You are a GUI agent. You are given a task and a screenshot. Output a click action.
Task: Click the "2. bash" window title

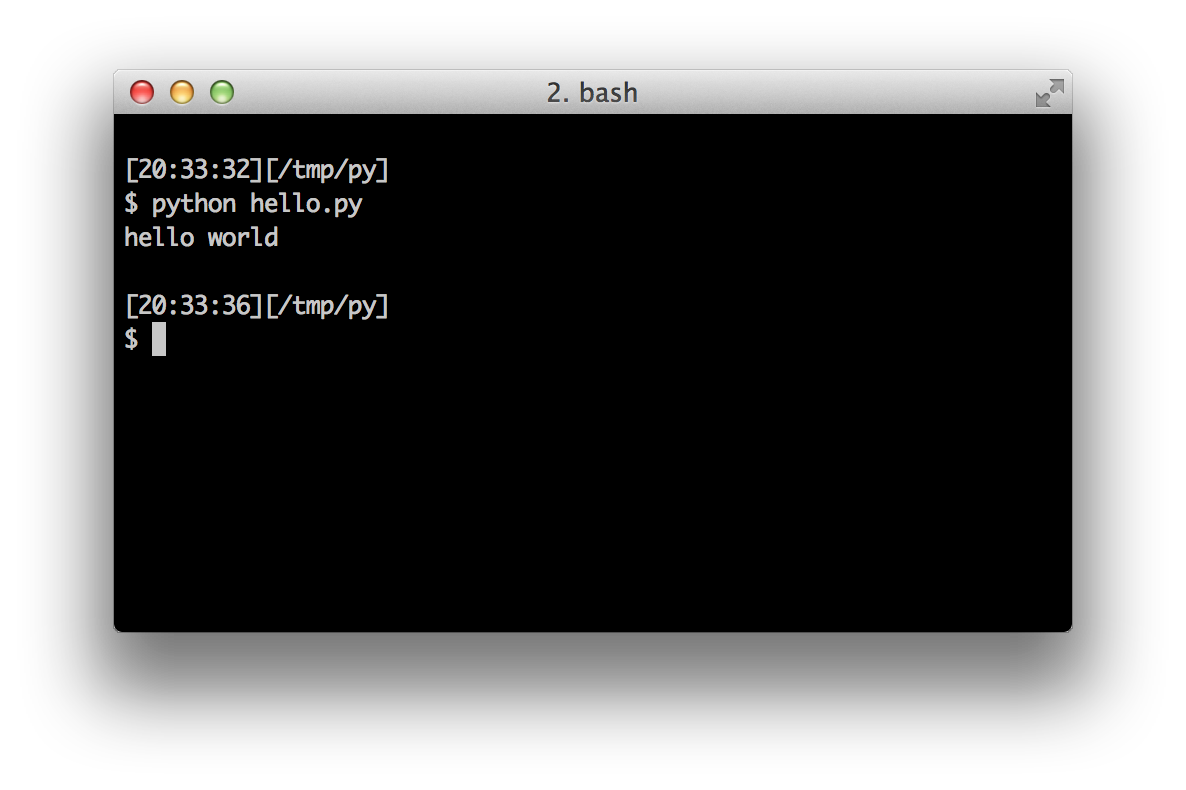(592, 93)
